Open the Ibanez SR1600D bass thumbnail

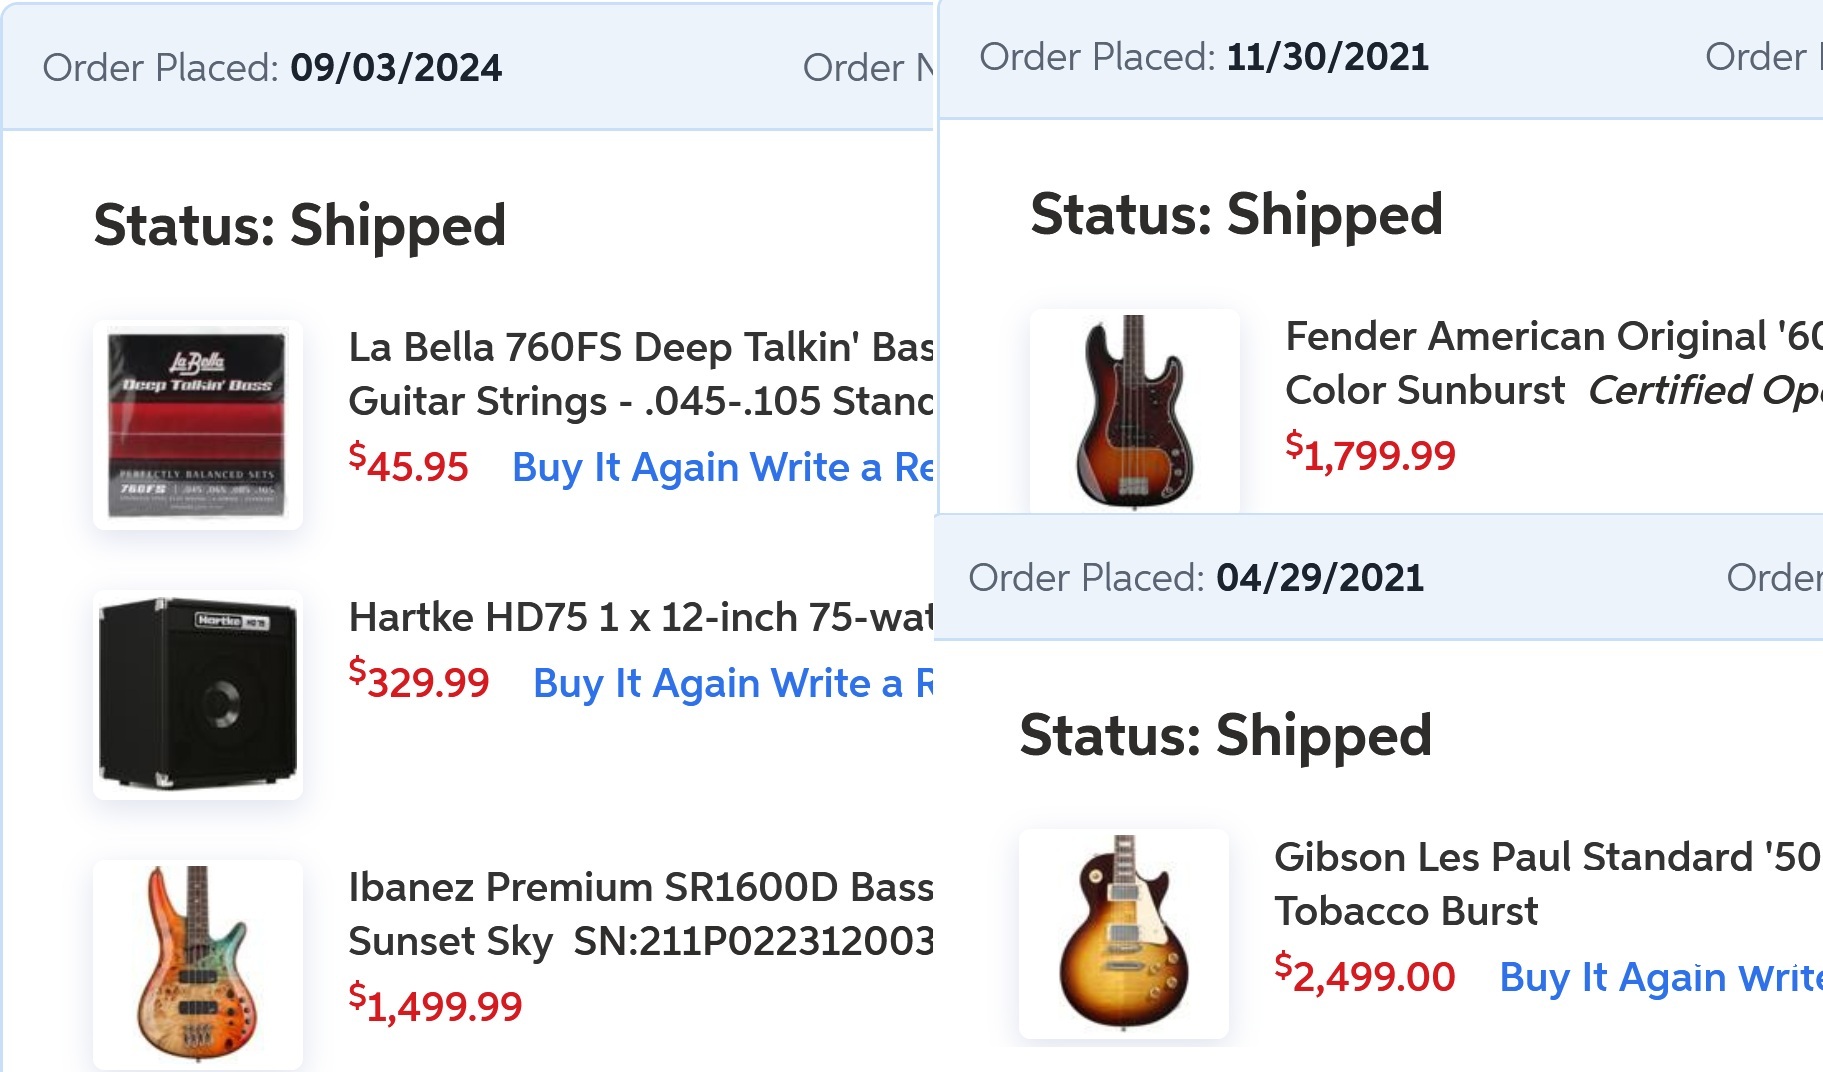point(198,963)
